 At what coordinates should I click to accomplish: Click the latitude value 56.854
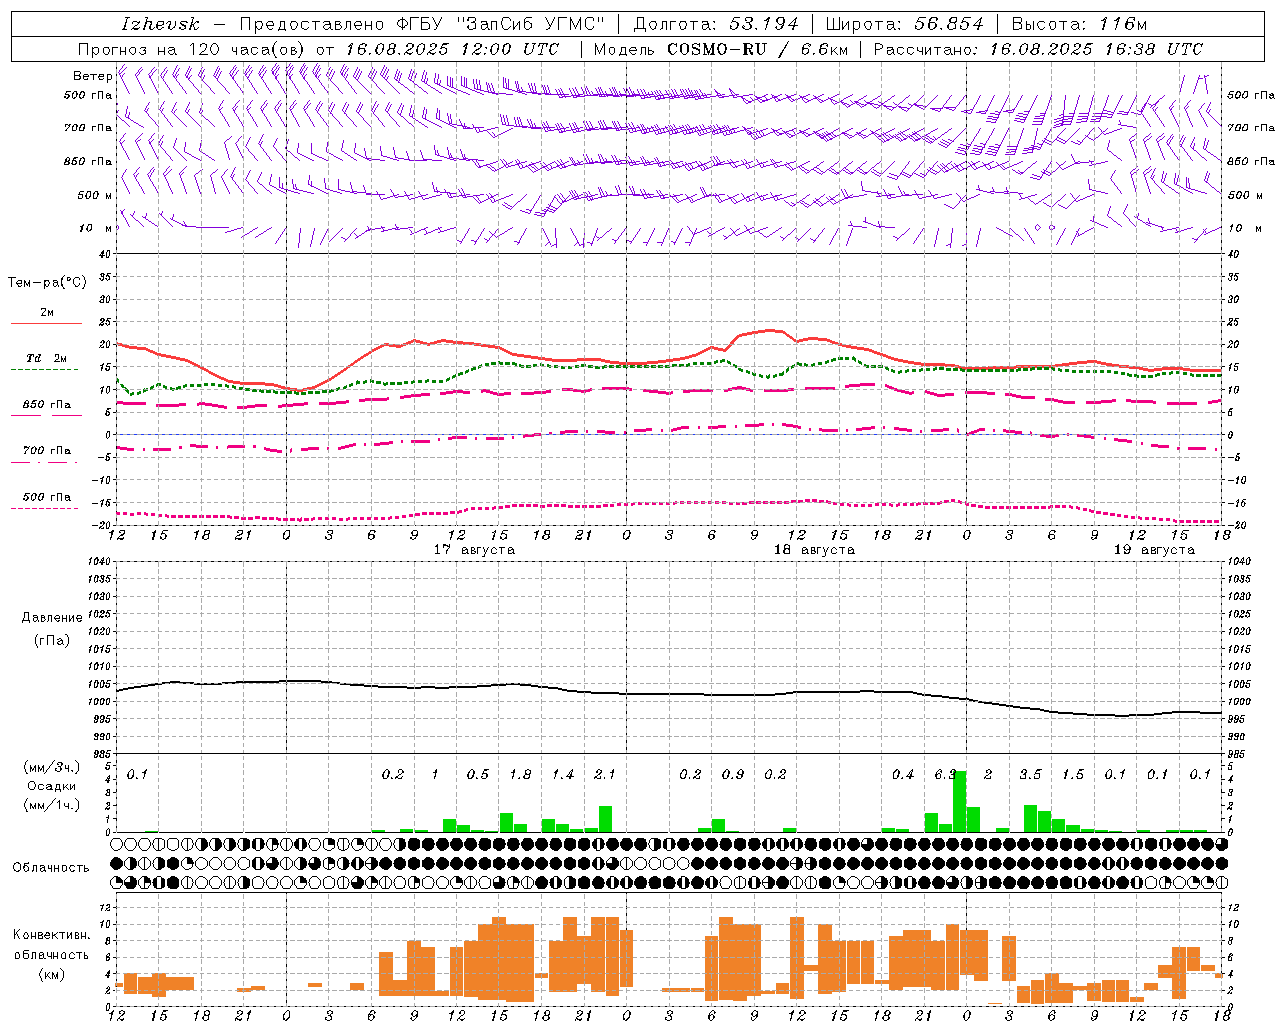(x=949, y=24)
